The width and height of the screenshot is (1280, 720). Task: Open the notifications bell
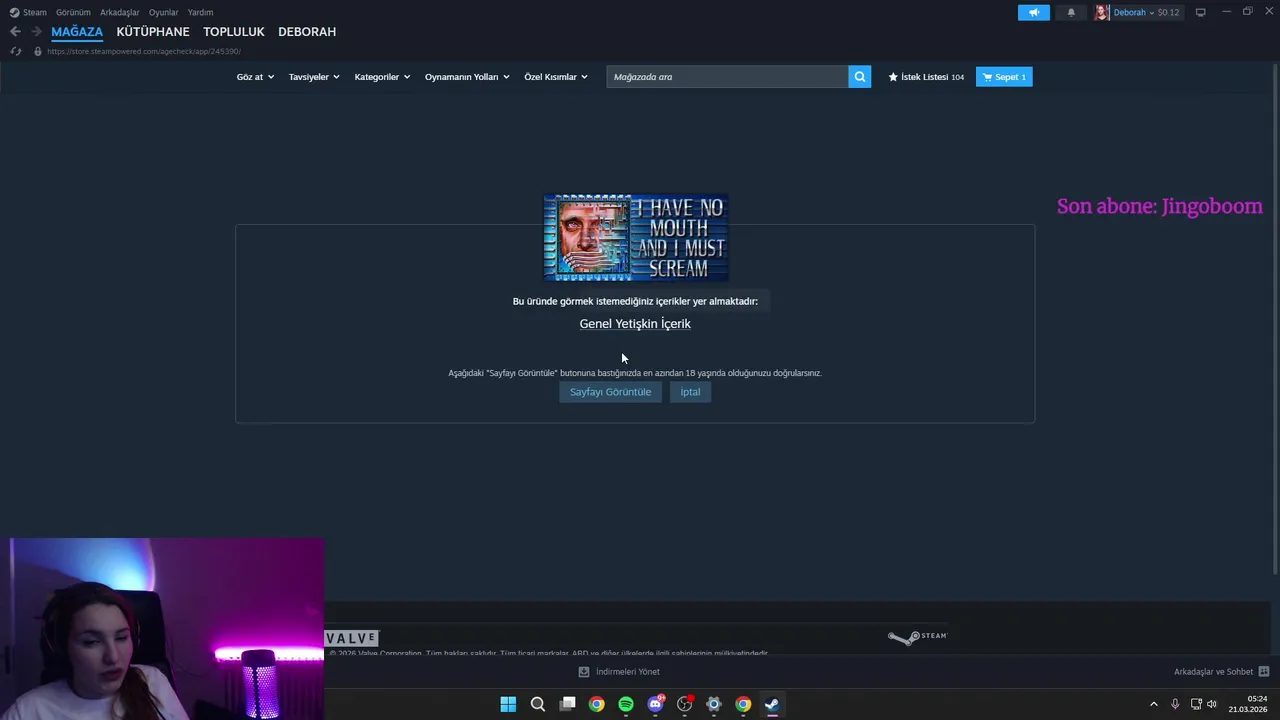click(x=1071, y=13)
